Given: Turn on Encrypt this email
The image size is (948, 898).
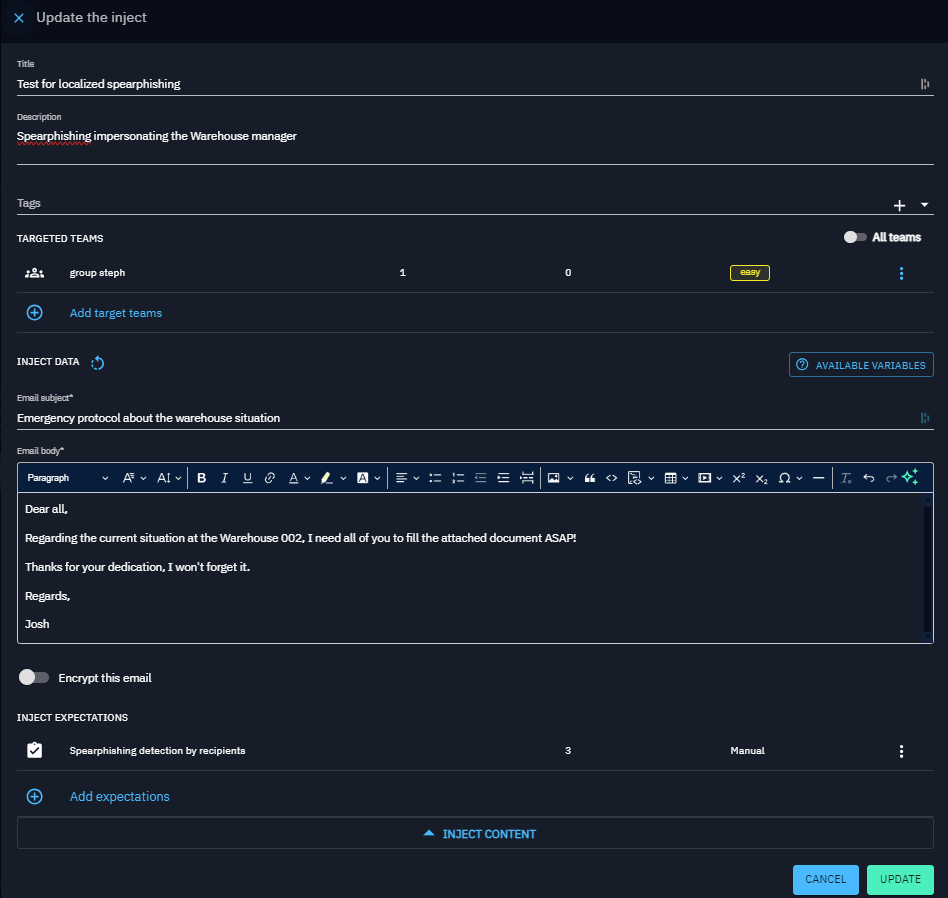Looking at the screenshot, I should pyautogui.click(x=34, y=678).
